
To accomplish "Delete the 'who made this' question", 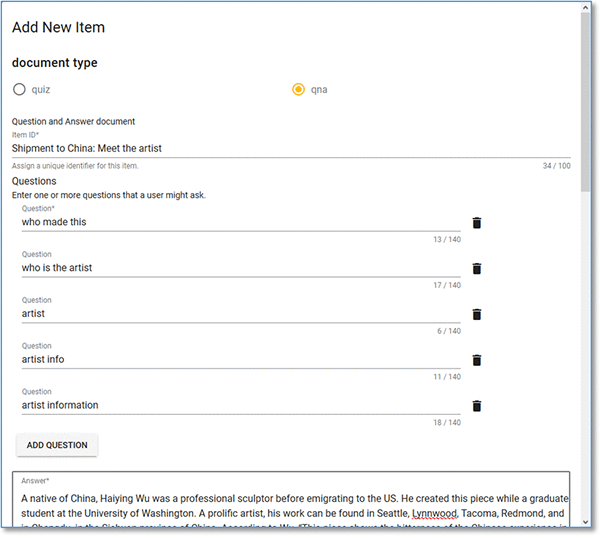I will click(x=476, y=223).
